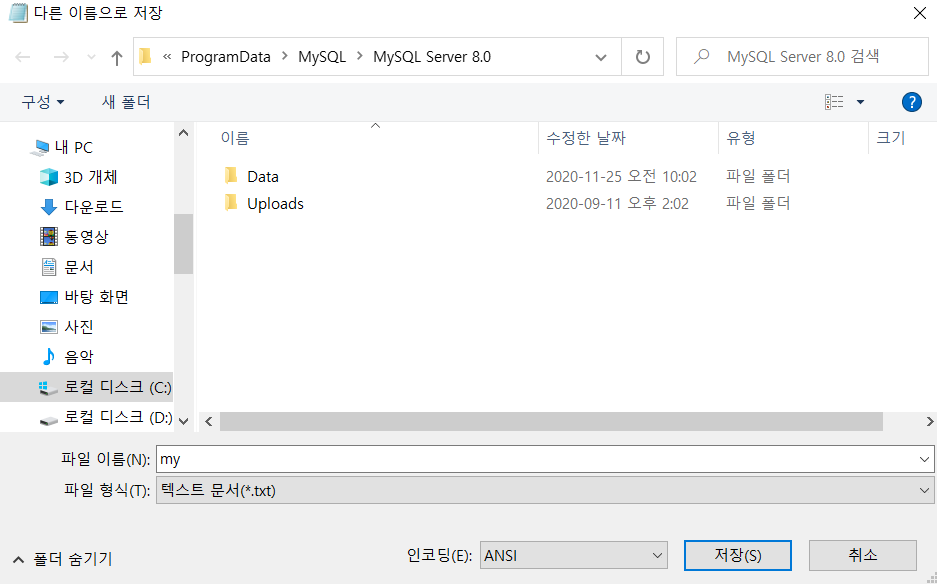Click the MySQL Server 8.0 breadcrumb
Viewport: 937px width, 584px height.
pos(432,57)
